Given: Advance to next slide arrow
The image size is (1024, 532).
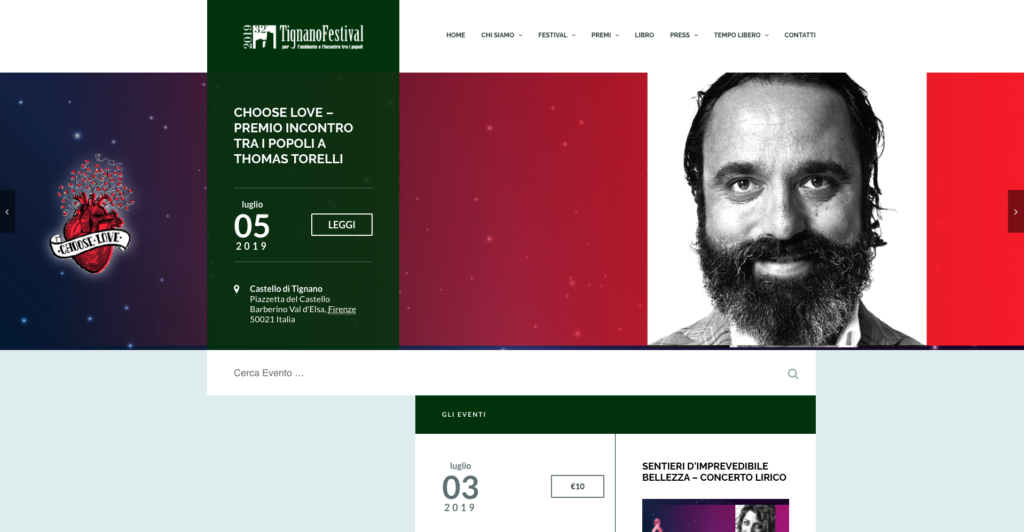Looking at the screenshot, I should [x=1016, y=211].
